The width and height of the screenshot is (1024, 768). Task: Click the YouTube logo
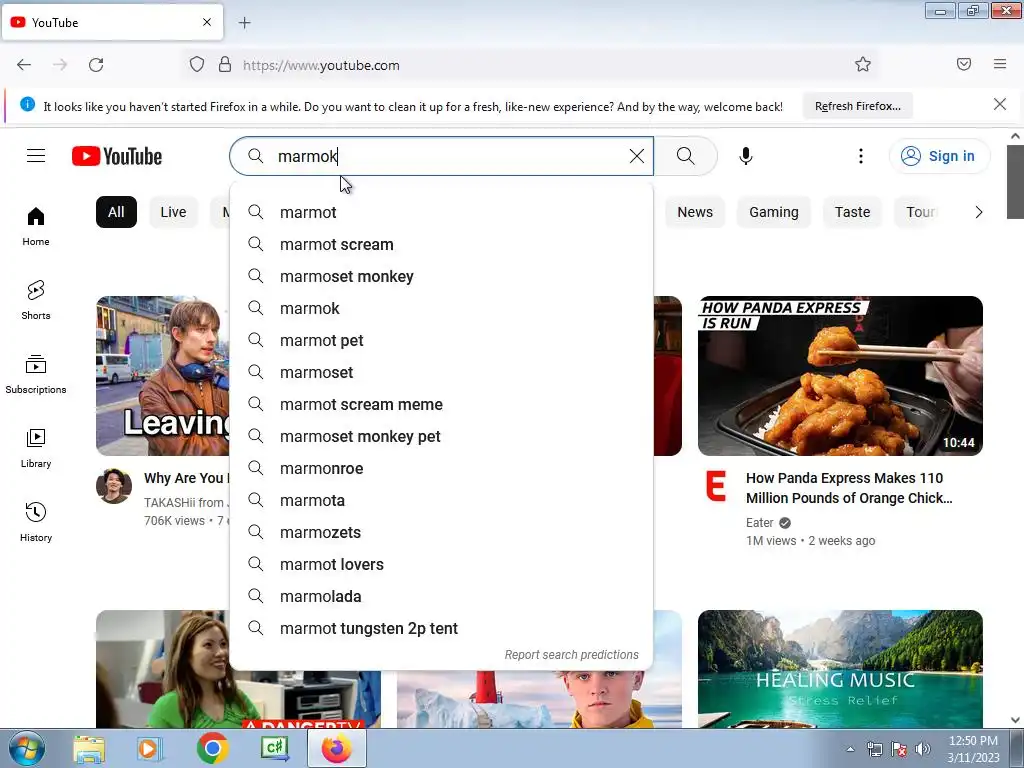click(117, 156)
